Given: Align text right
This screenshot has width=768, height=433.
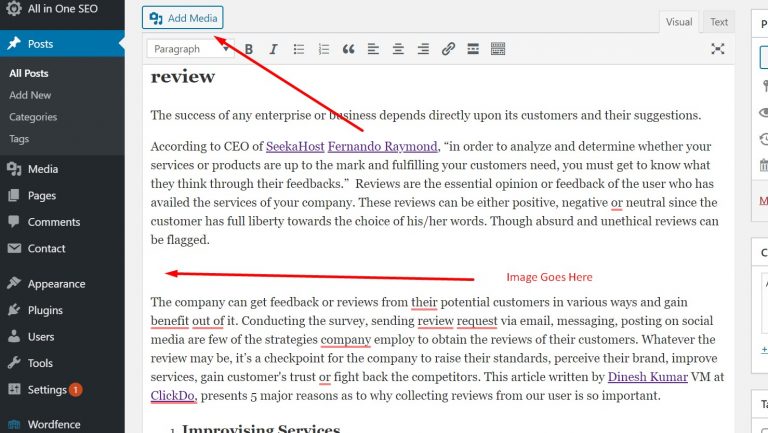Looking at the screenshot, I should [423, 49].
